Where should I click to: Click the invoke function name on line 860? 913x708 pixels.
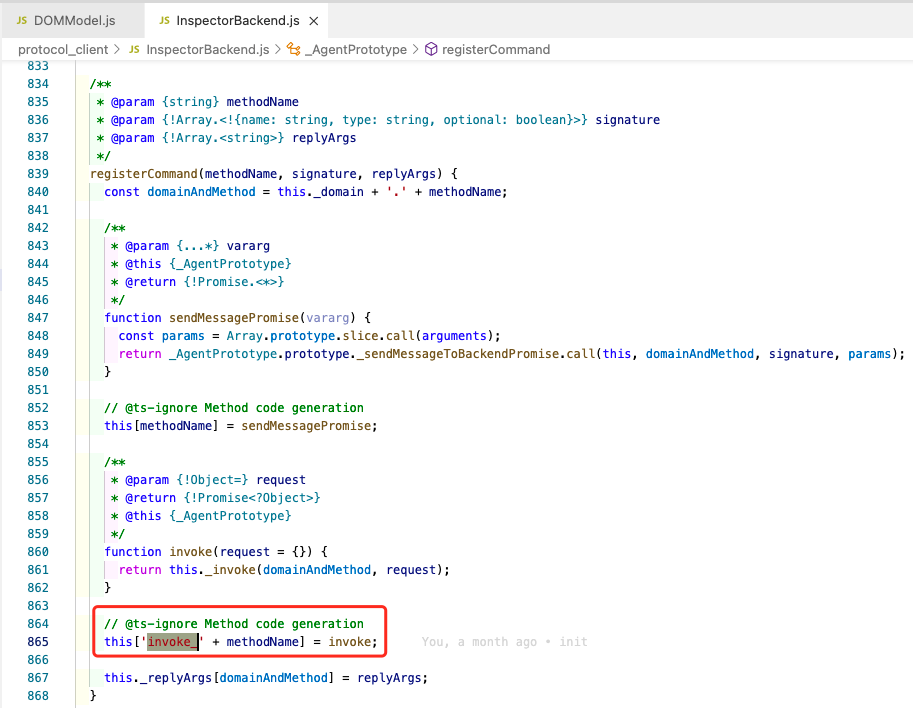[x=190, y=551]
